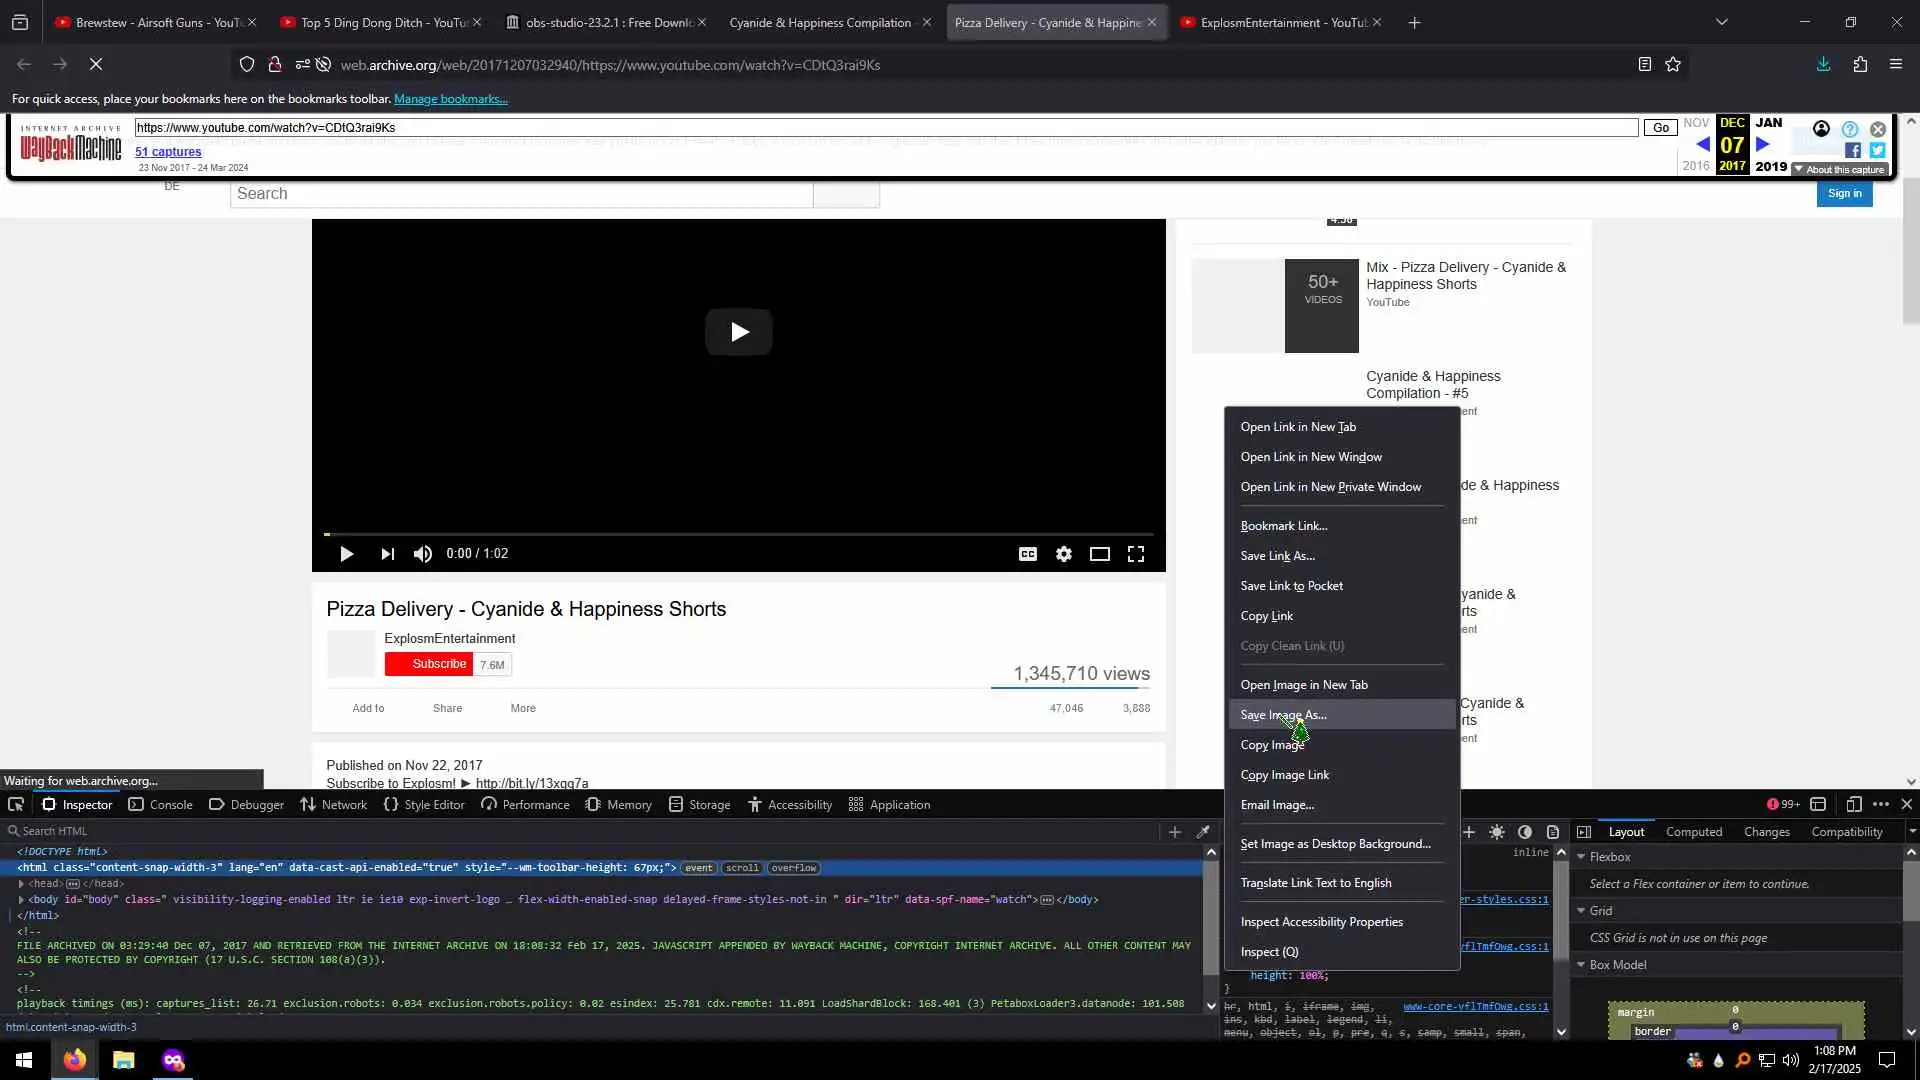
Task: Mute video with the speaker icon
Action: (423, 554)
